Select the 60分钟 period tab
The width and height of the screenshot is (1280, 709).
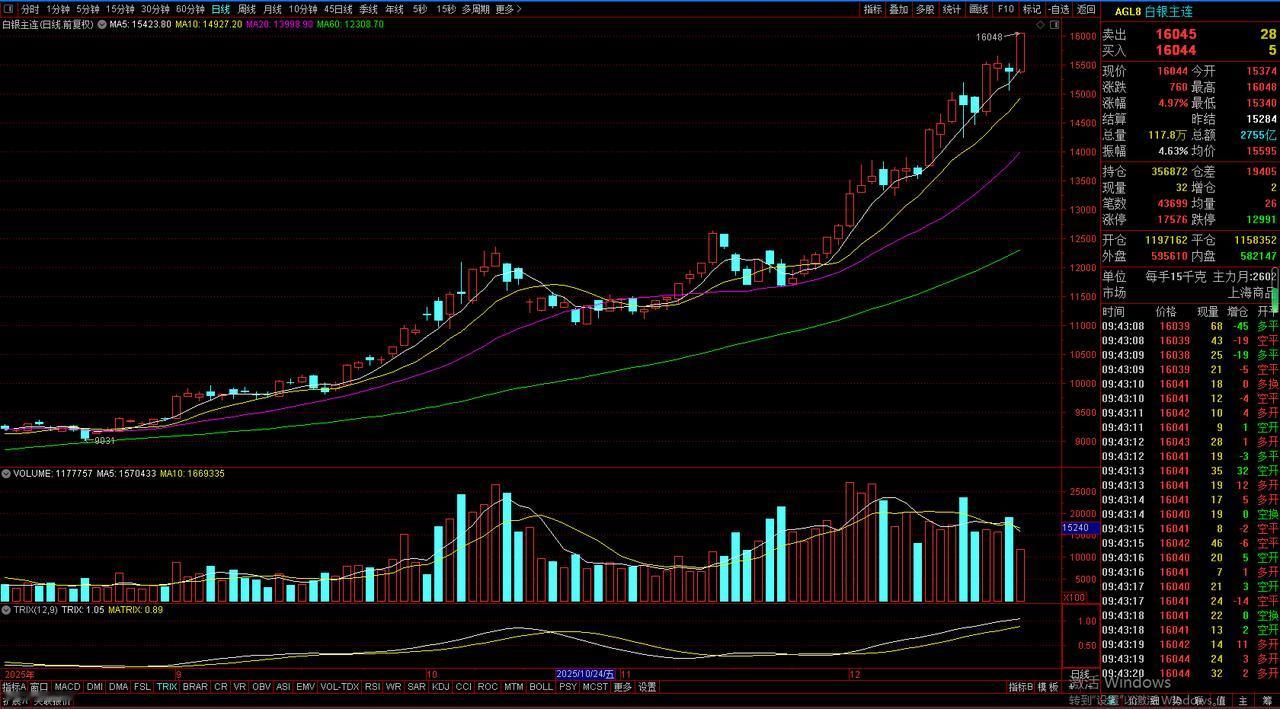pos(190,9)
